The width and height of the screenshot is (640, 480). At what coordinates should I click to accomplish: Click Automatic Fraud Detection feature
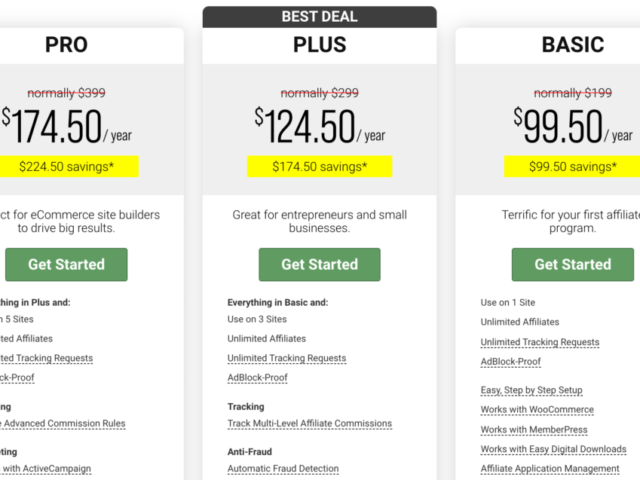(283, 469)
